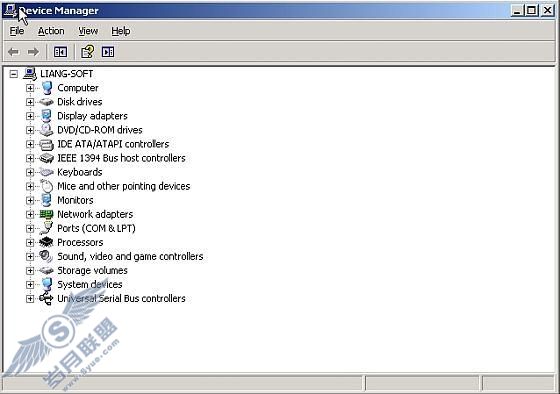The image size is (560, 394).
Task: Select the Keyboards label
Action: pyautogui.click(x=80, y=172)
